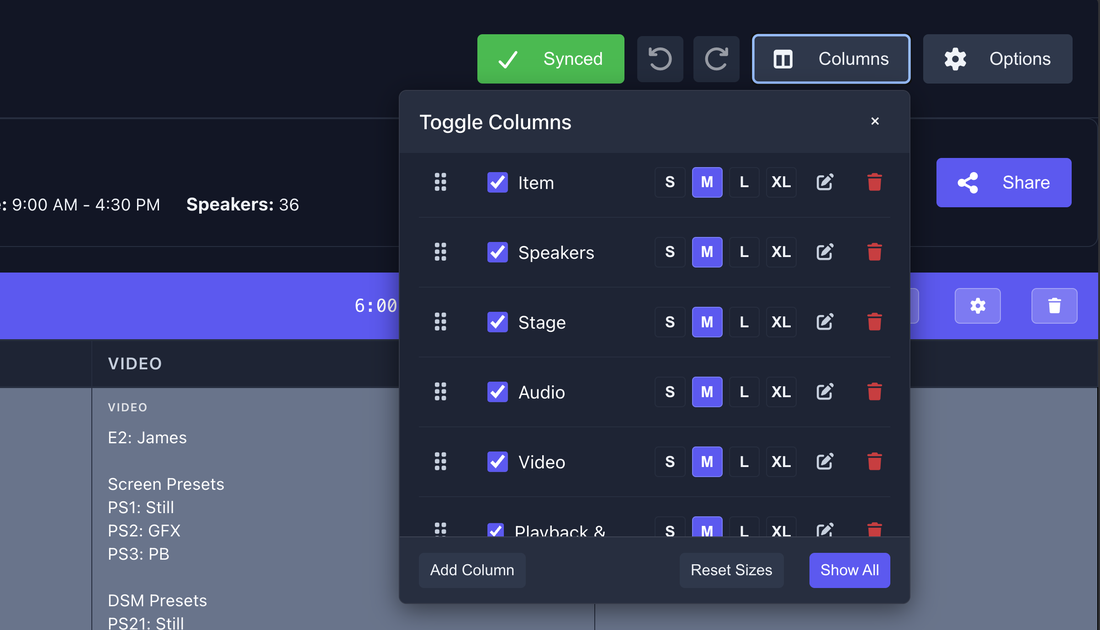Click the Add Column button
This screenshot has height=630, width=1100.
coord(472,570)
